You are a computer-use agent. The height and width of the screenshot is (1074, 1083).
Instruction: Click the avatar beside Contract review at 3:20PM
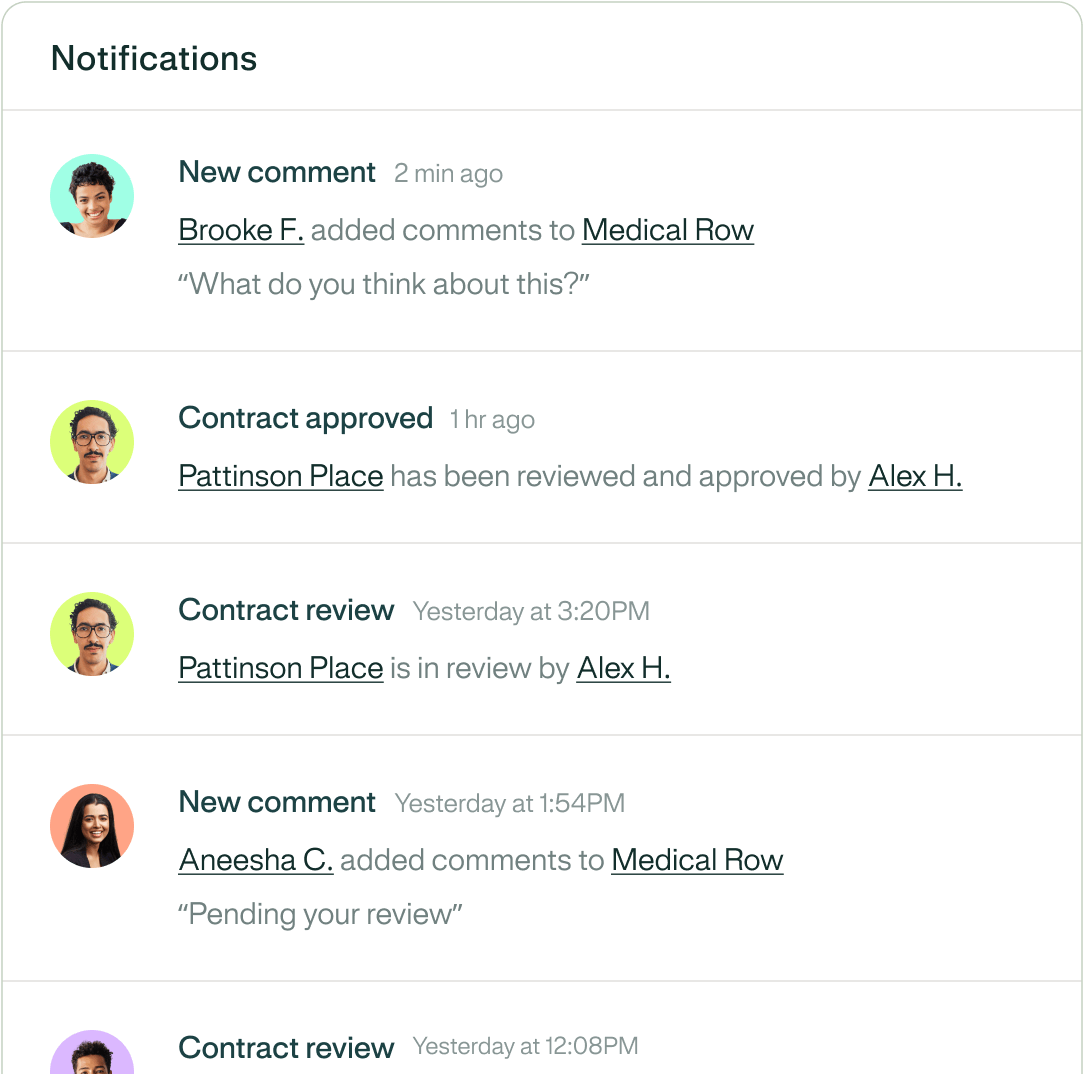[x=92, y=634]
